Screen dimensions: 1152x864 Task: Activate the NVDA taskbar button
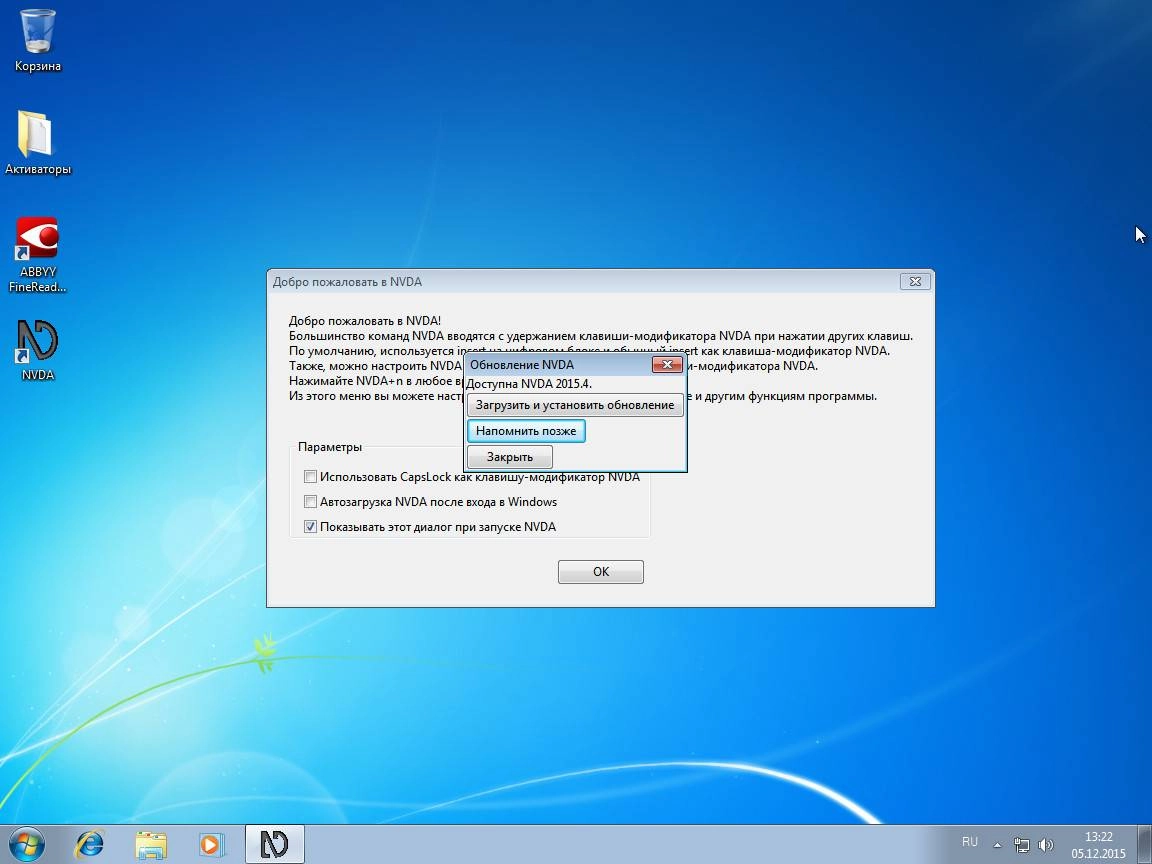274,844
